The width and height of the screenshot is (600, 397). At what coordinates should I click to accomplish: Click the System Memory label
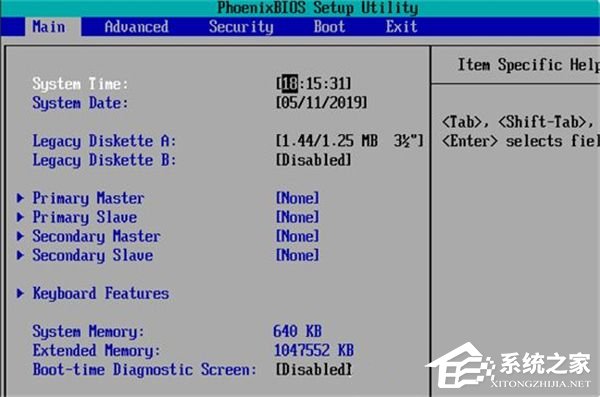point(88,332)
